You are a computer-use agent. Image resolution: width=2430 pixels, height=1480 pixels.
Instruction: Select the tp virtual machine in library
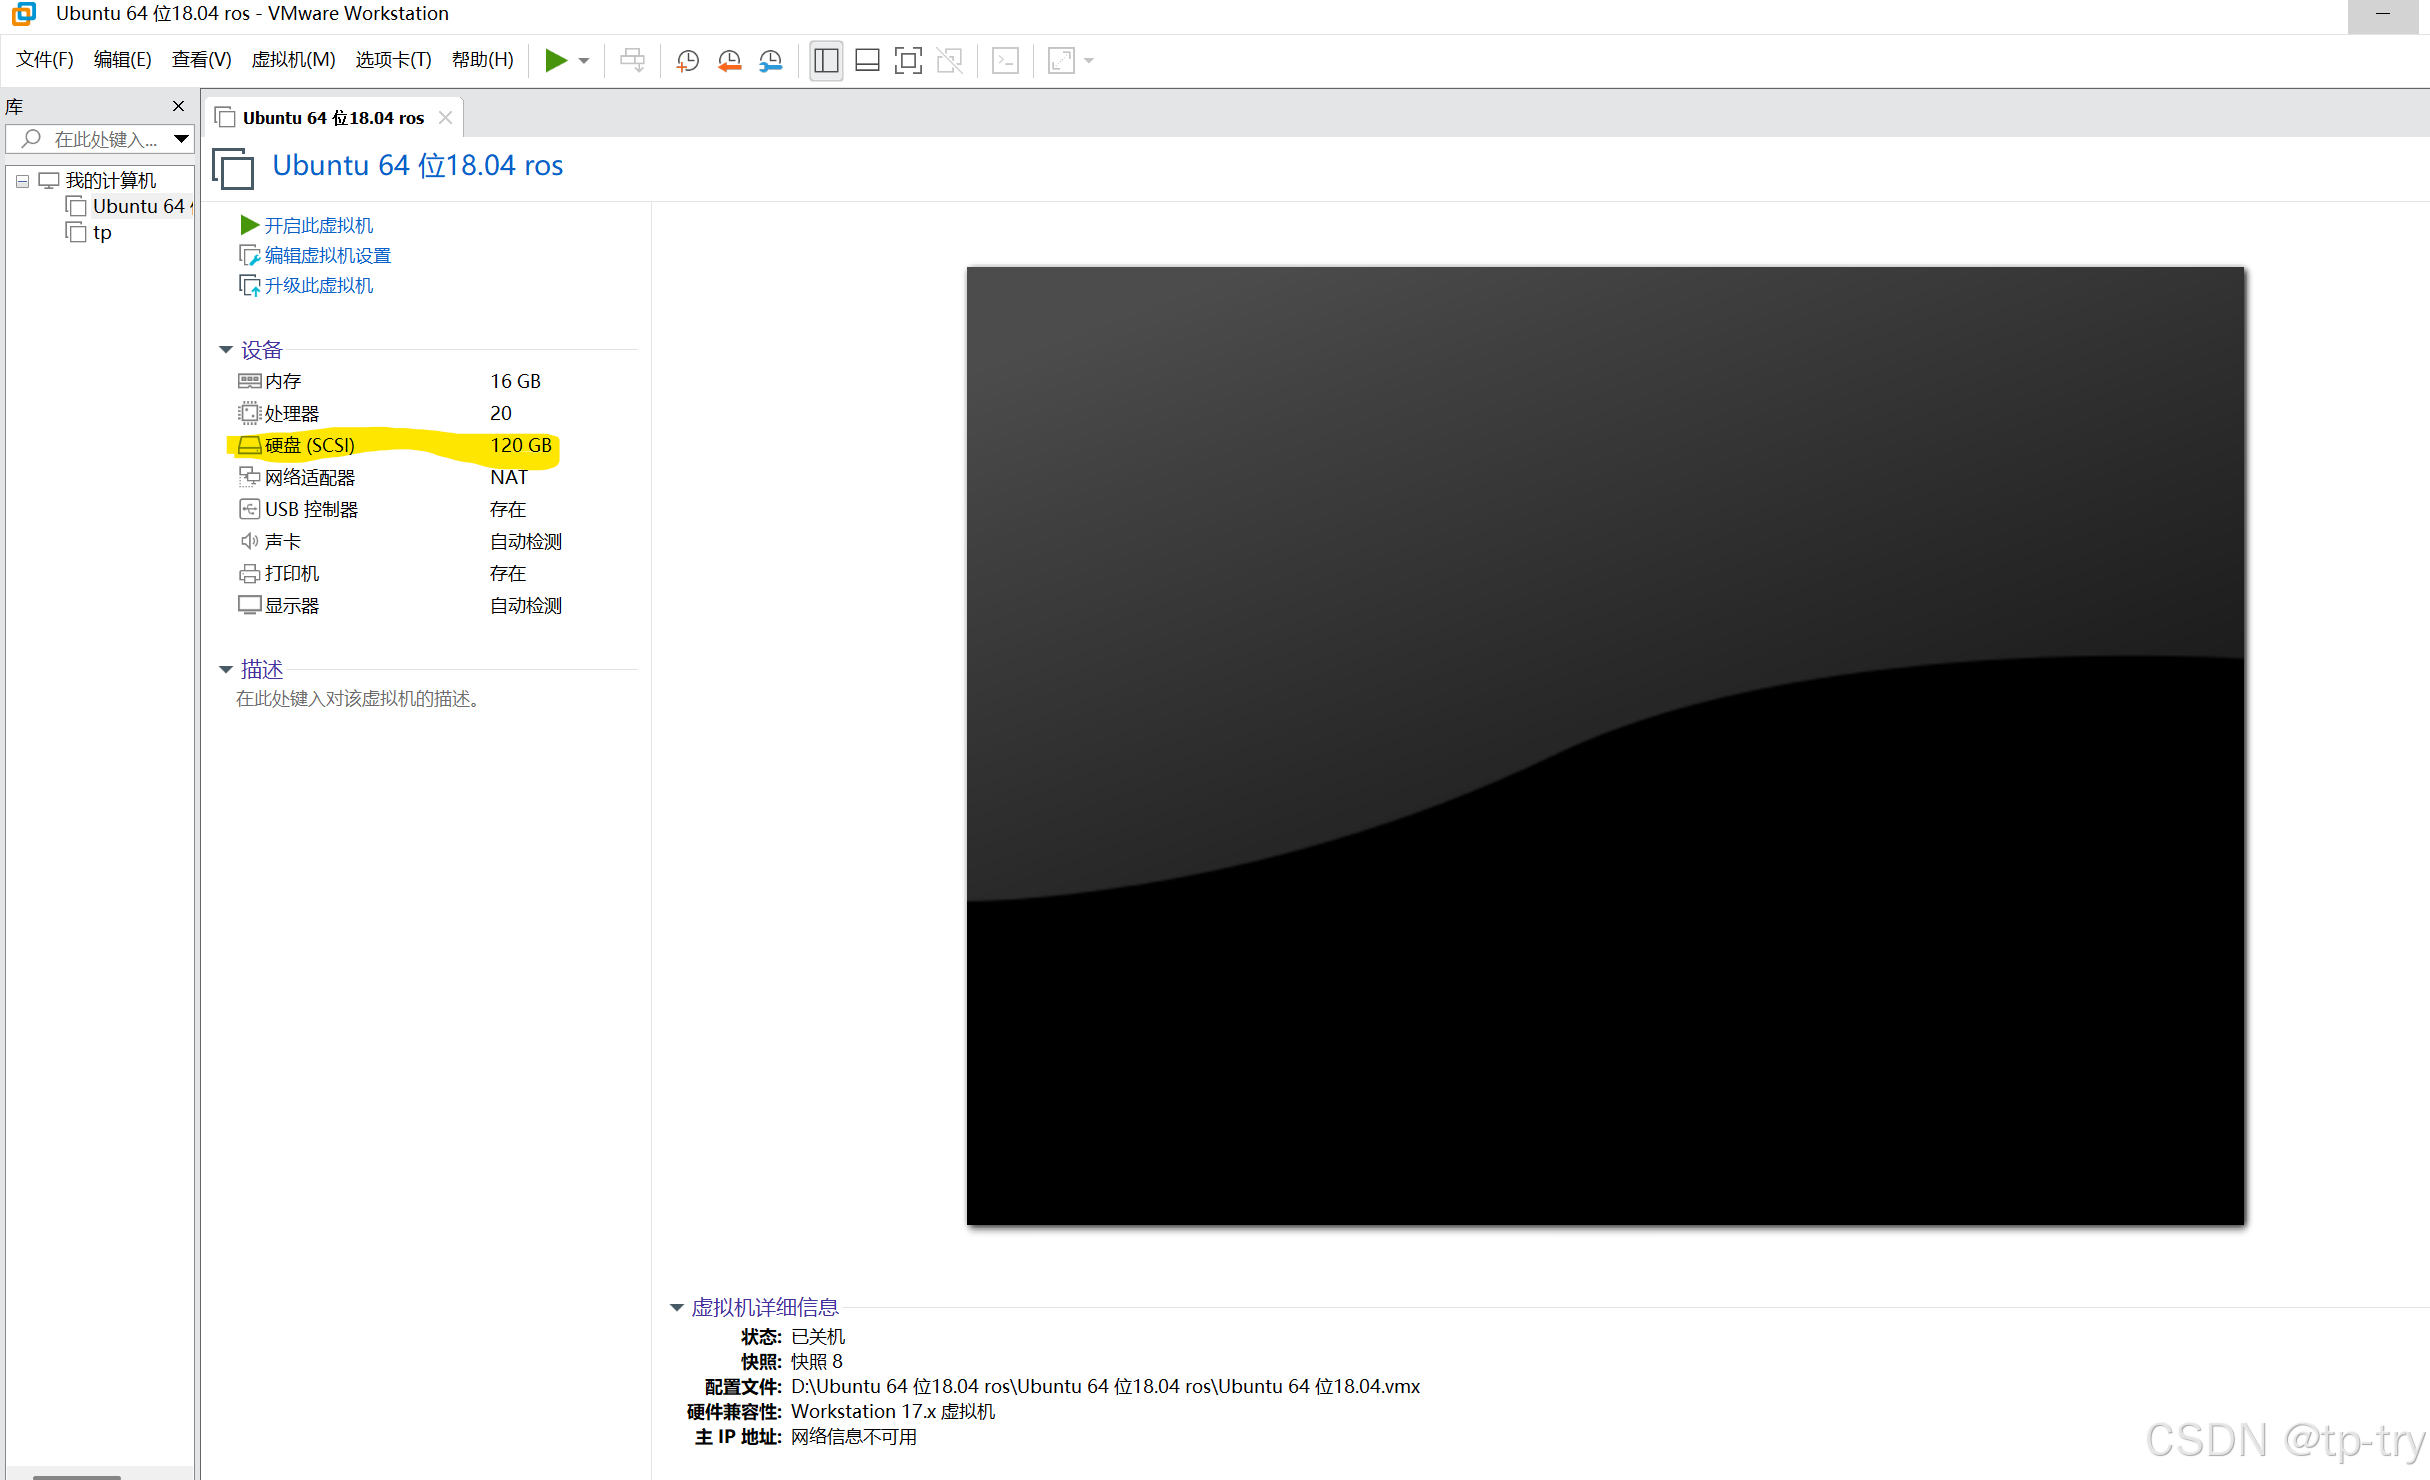102,233
